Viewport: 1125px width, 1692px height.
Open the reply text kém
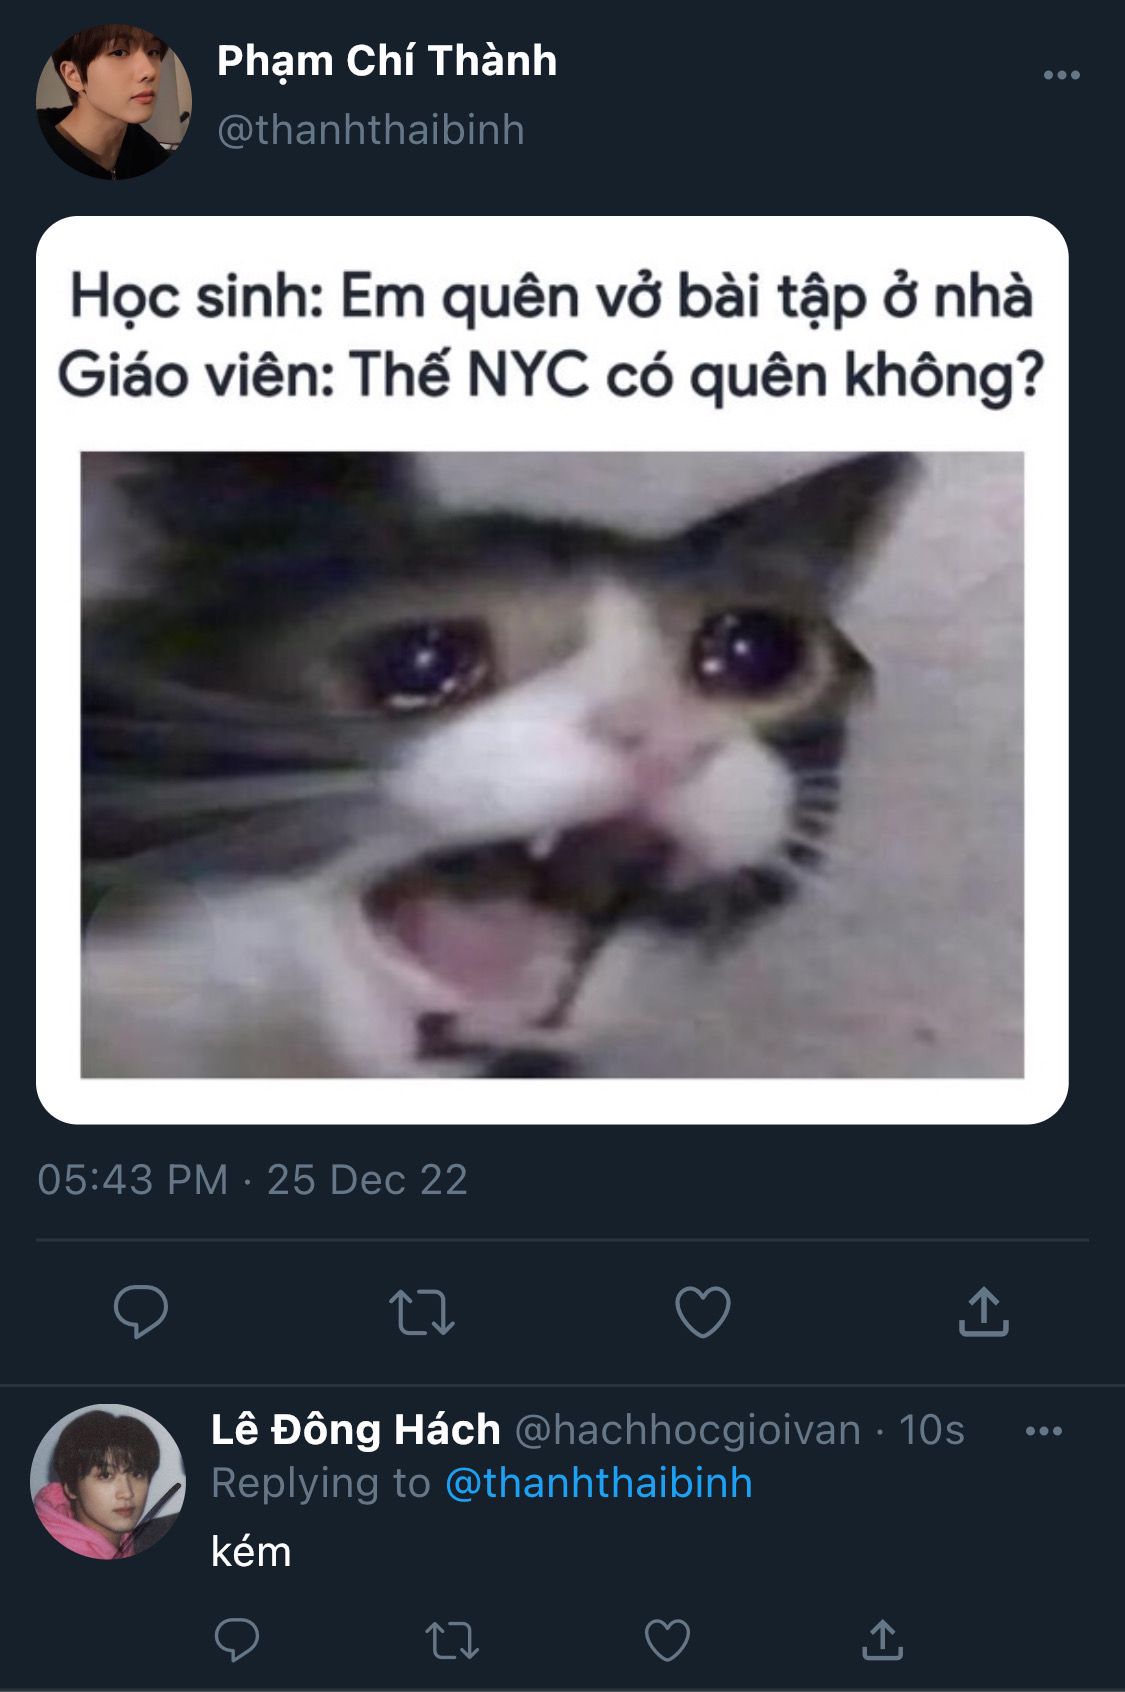coord(251,1552)
